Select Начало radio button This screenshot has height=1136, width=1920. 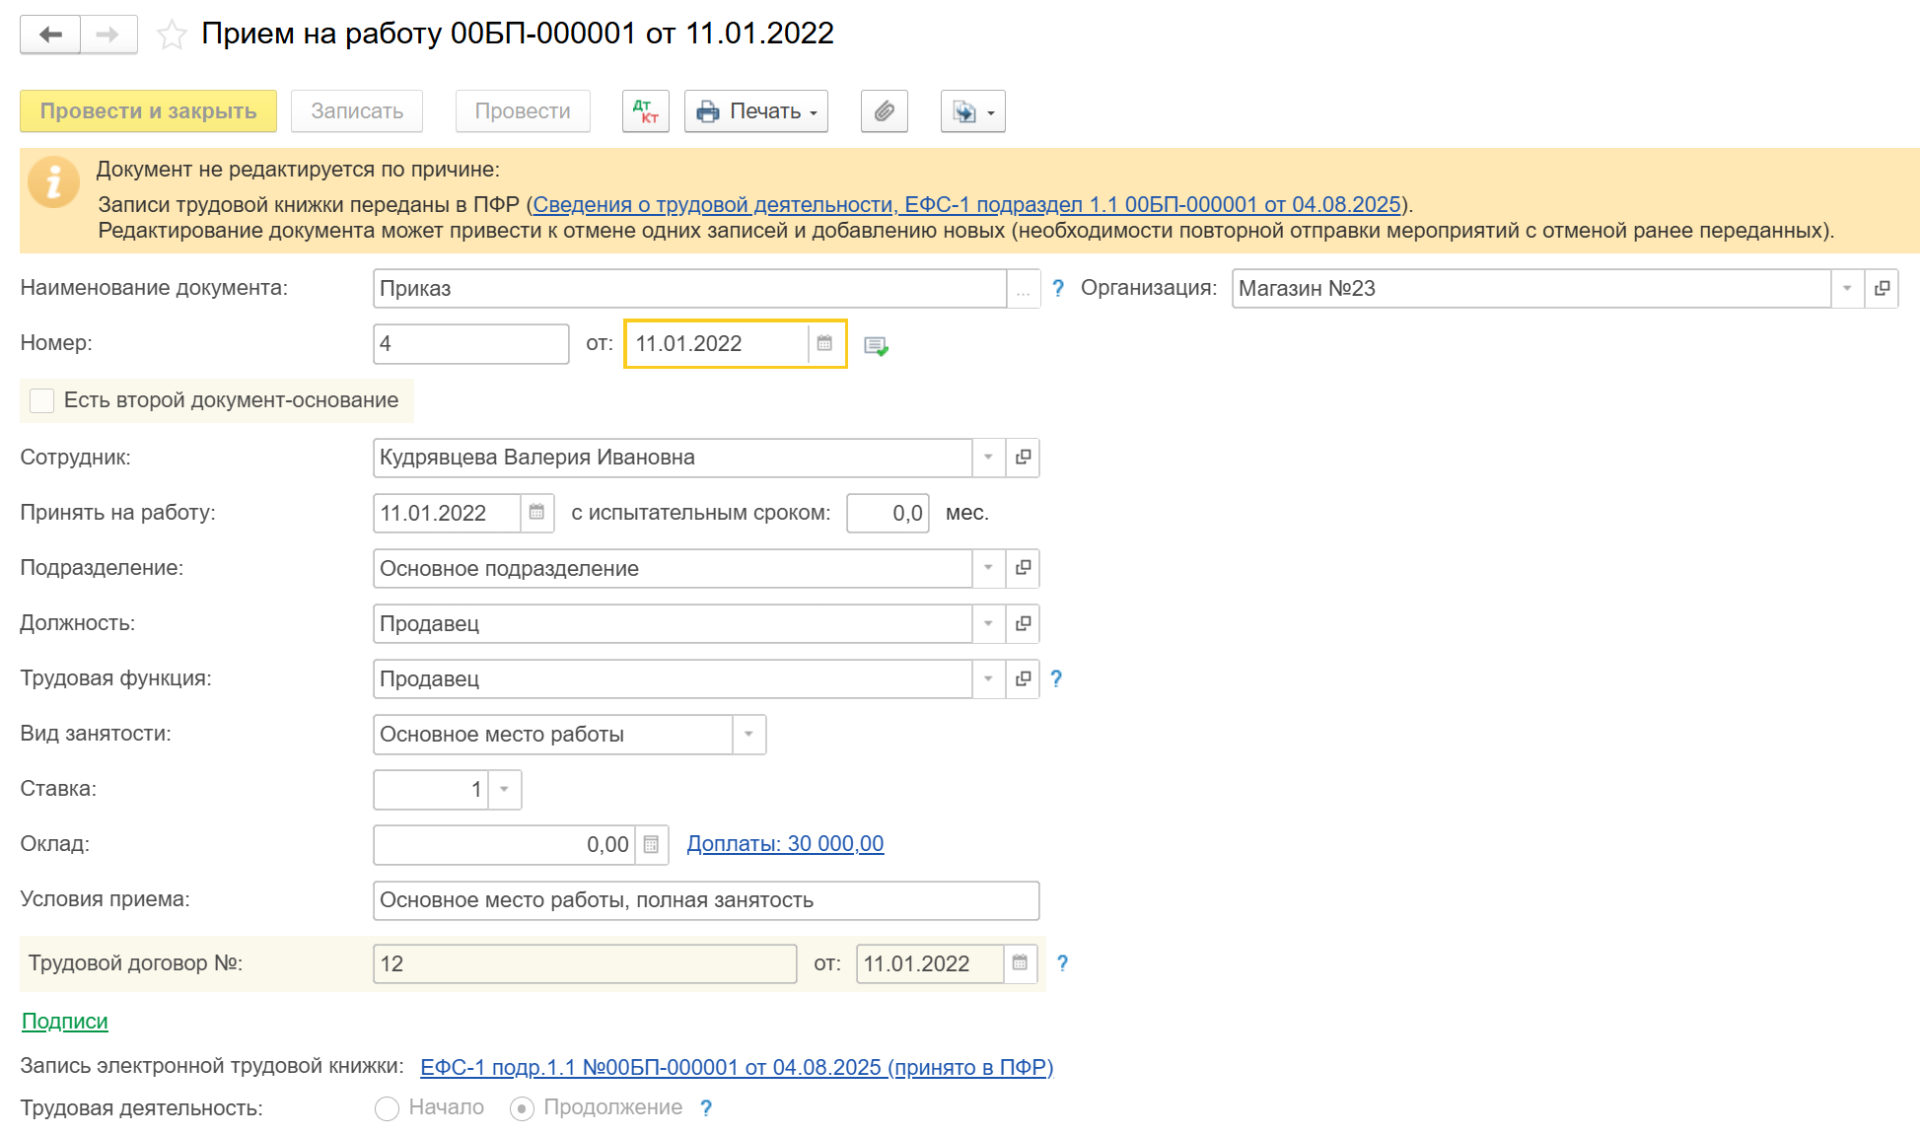click(x=387, y=1108)
